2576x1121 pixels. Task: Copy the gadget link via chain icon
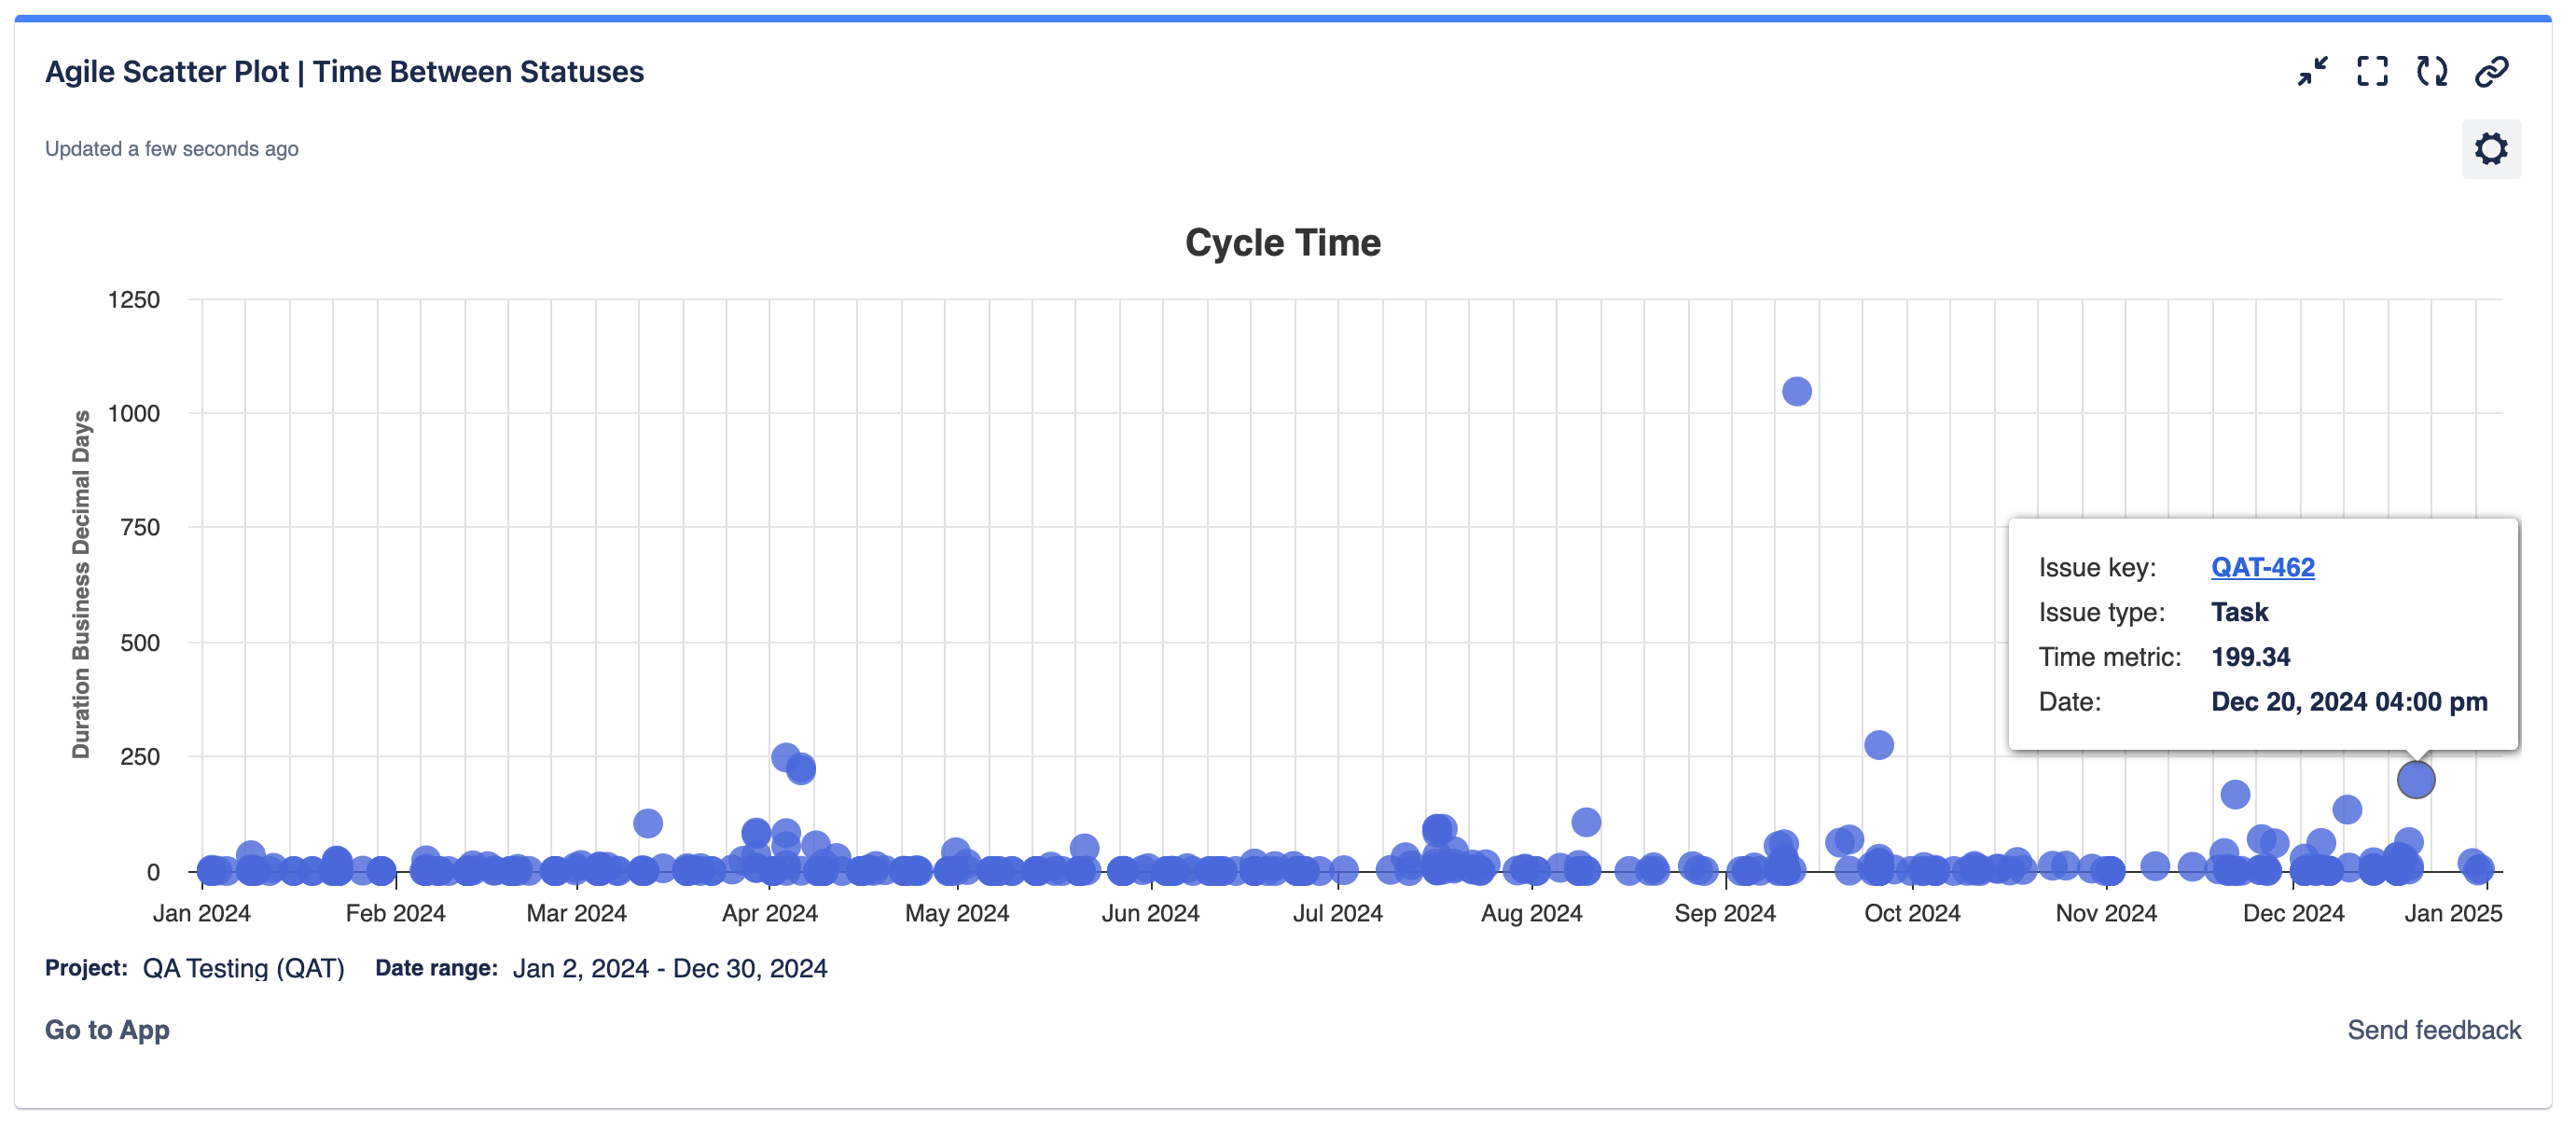(x=2492, y=72)
